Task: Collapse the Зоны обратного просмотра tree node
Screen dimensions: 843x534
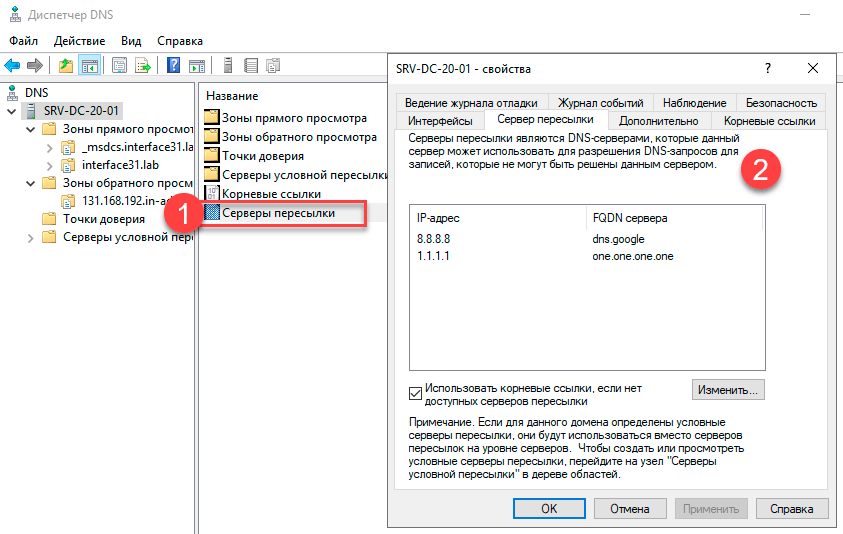Action: point(31,183)
